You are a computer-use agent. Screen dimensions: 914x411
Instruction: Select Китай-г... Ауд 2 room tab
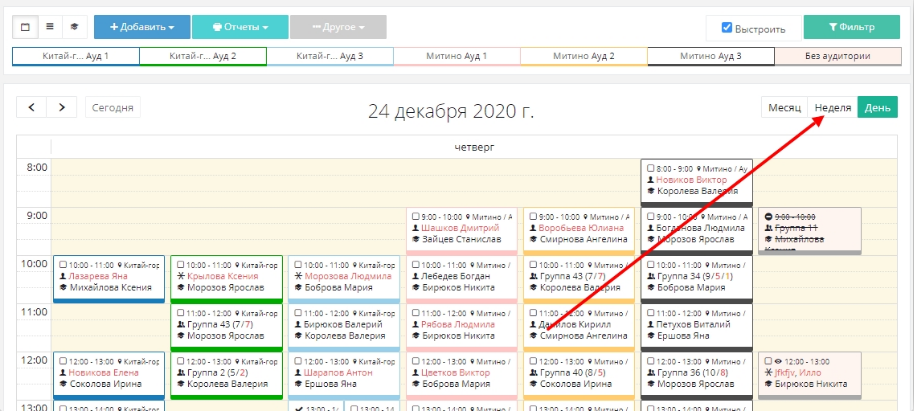[x=203, y=57]
